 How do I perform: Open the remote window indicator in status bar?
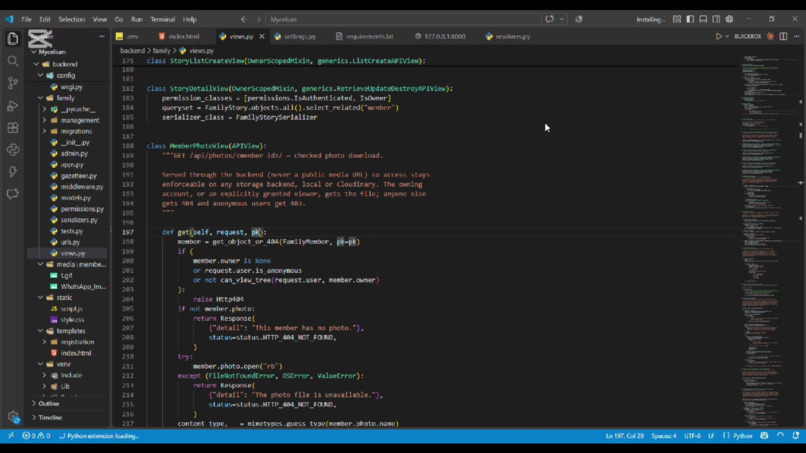point(11,436)
